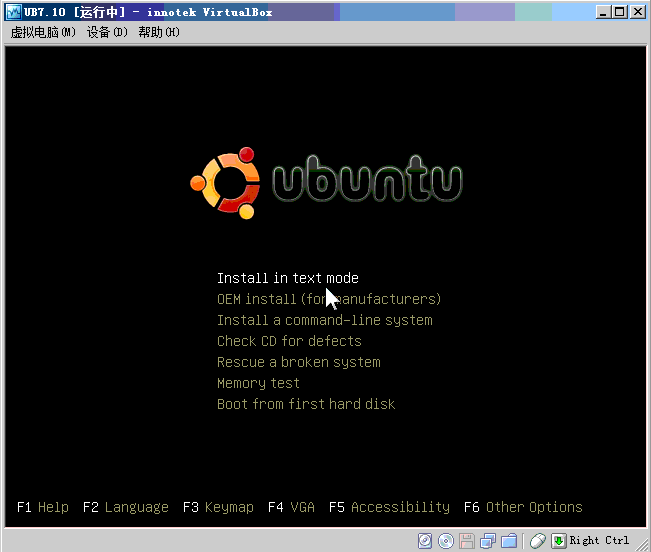Choose Install a command-line system
This screenshot has height=552, width=651.
325,320
